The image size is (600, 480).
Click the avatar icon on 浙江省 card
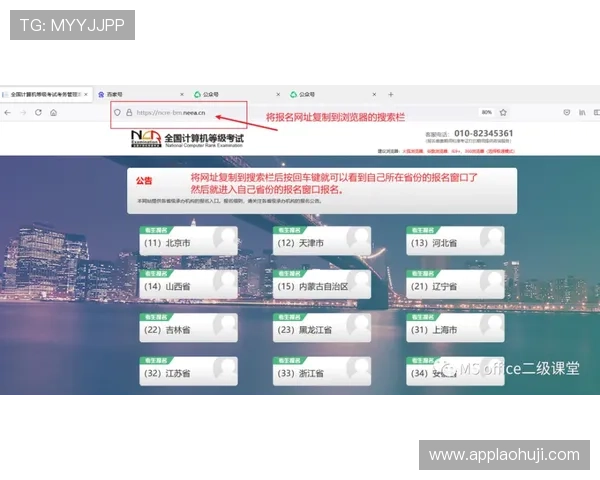pos(359,369)
